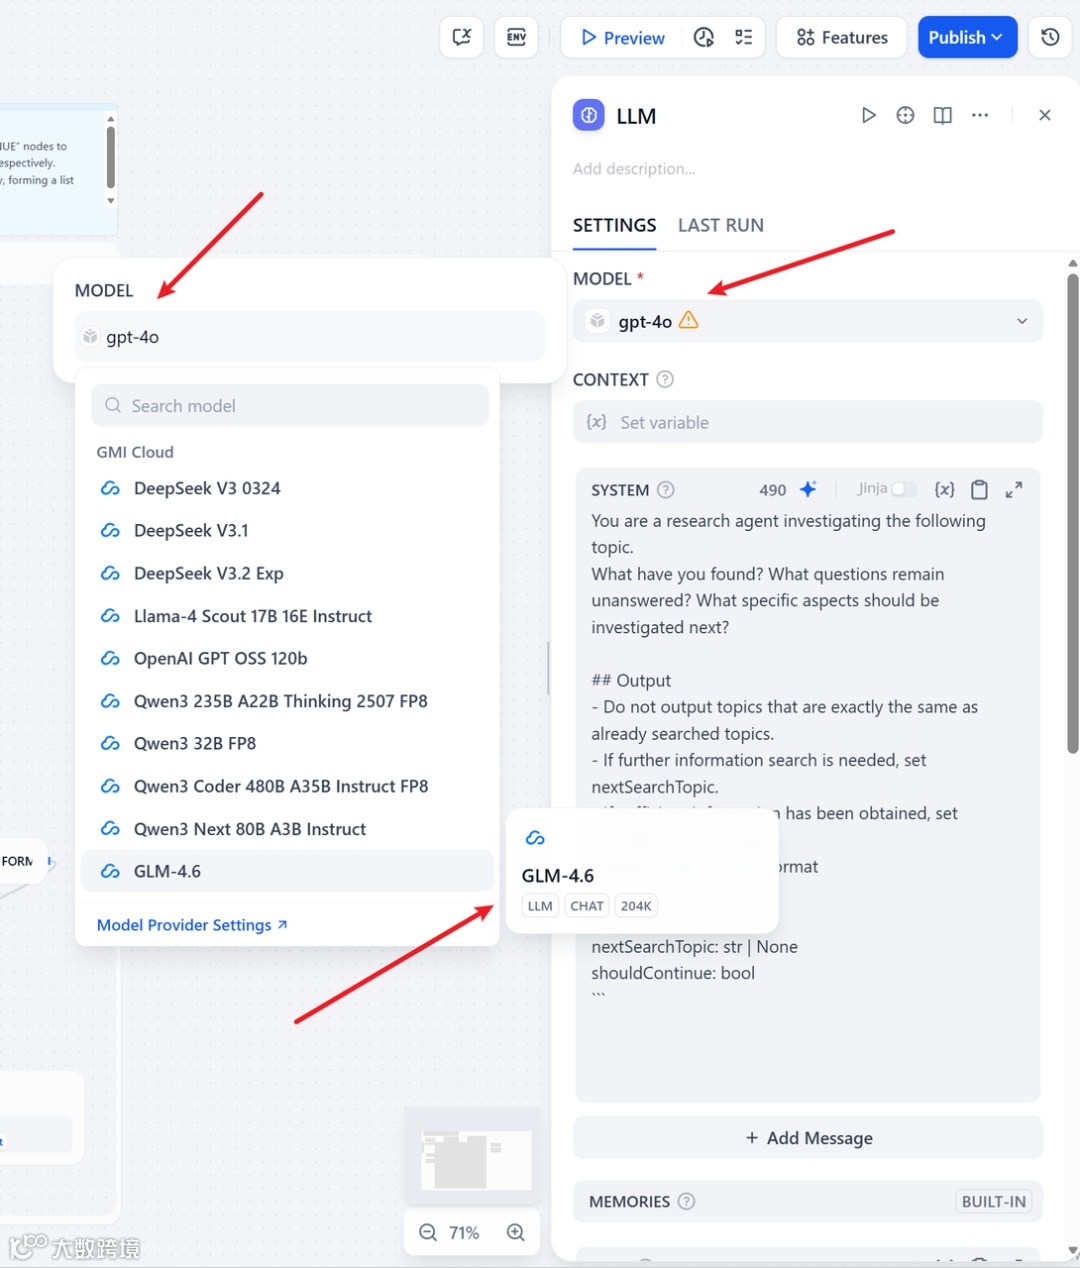Click the prompt generator sparkle icon

(x=808, y=489)
